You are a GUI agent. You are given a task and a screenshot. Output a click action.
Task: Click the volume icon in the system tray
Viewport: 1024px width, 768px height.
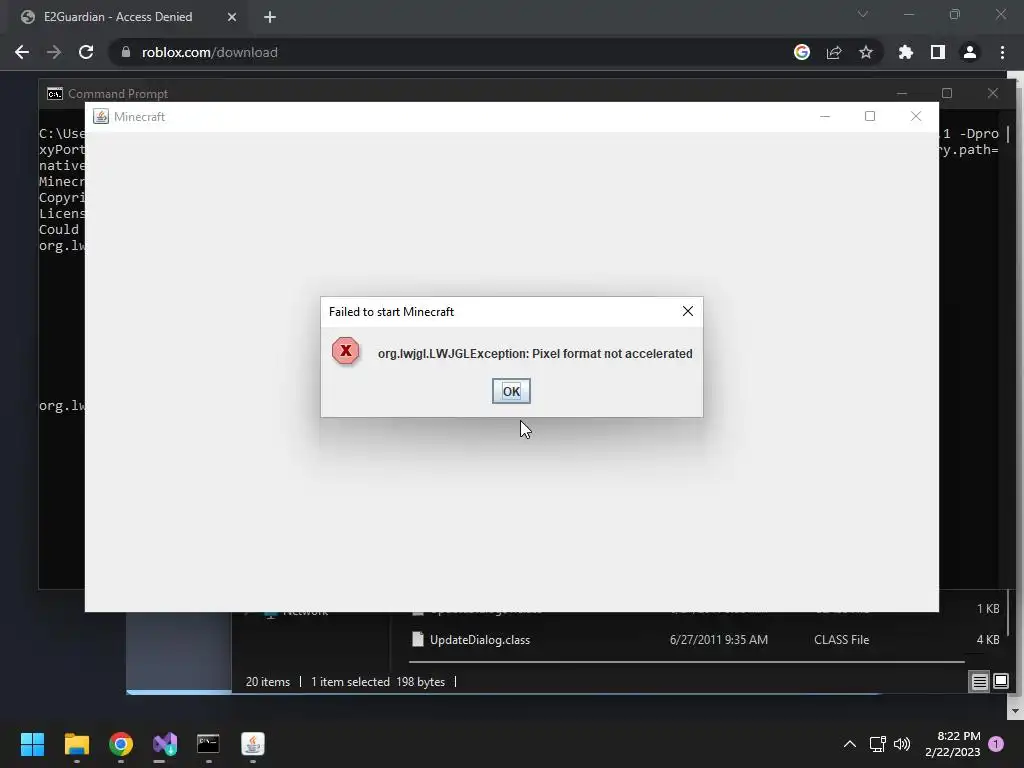click(902, 744)
